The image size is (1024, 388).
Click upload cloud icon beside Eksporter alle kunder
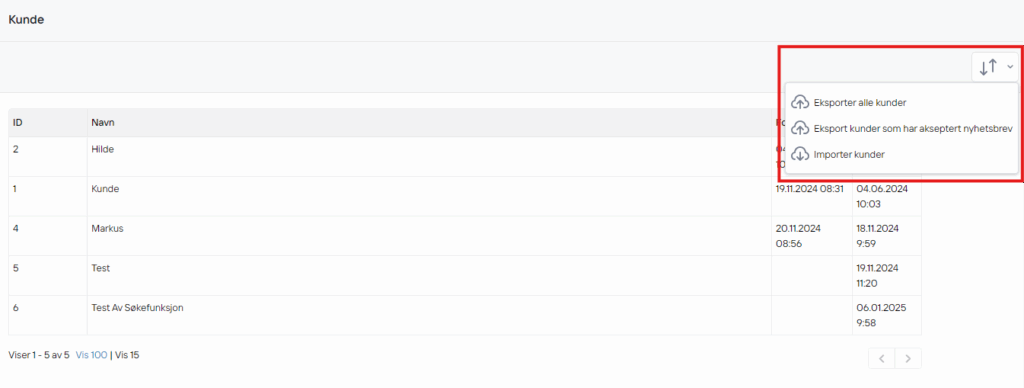[800, 103]
